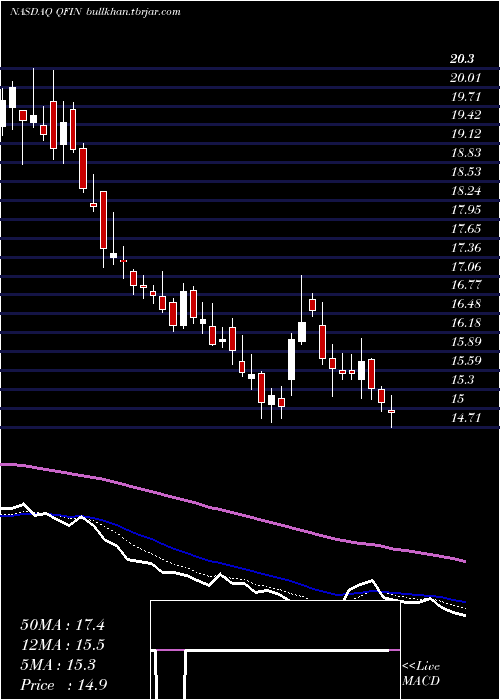
Task: Click the 5MA : 15.3 readout
Action: [x=58, y=665]
